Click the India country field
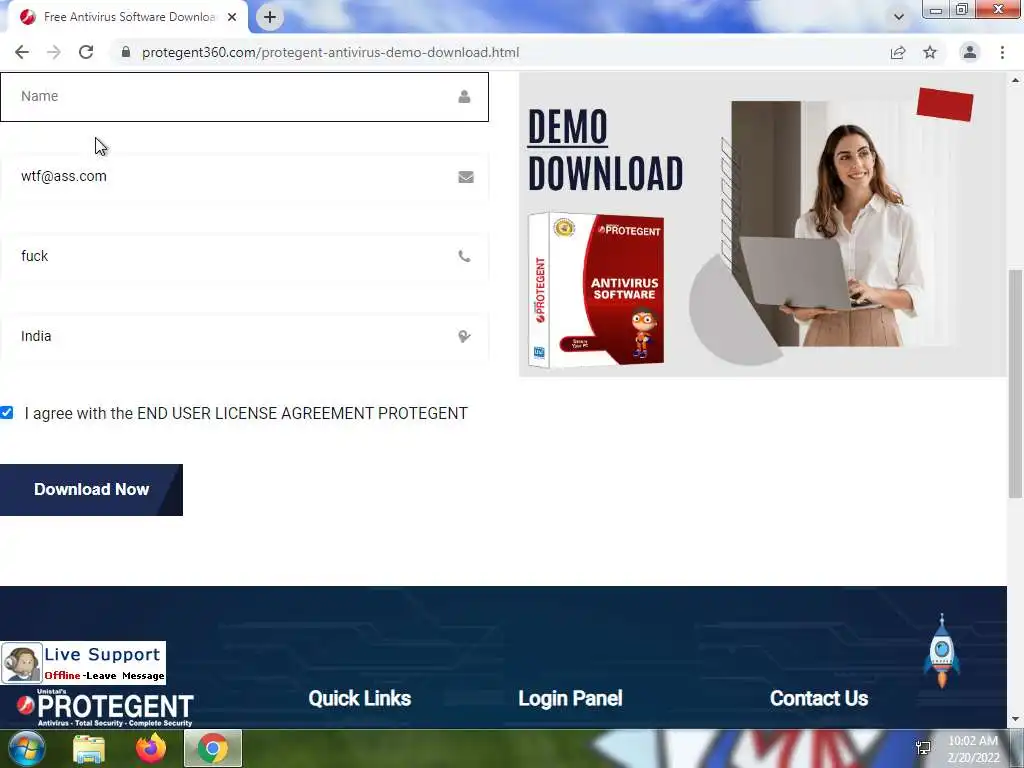The image size is (1024, 768). (x=244, y=337)
